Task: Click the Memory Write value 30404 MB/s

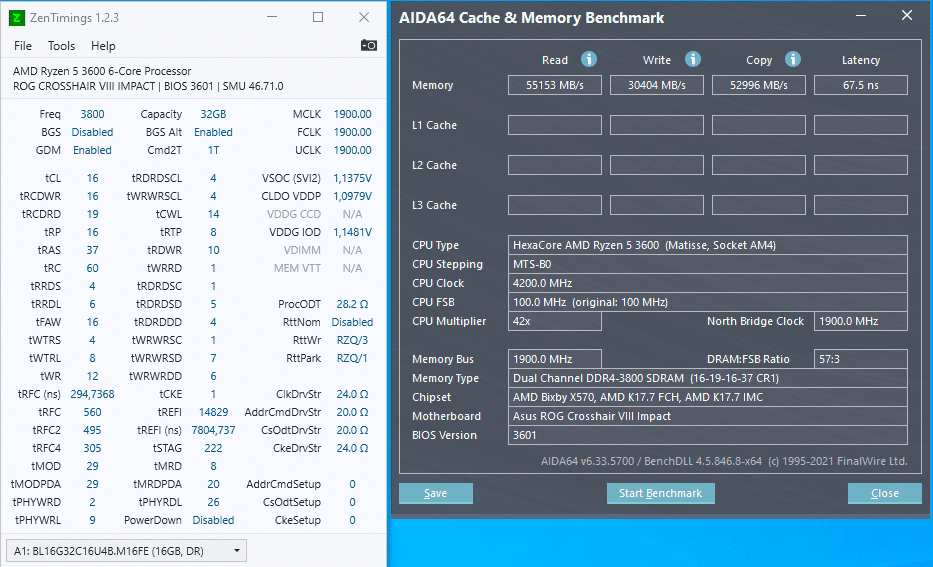Action: (x=657, y=85)
